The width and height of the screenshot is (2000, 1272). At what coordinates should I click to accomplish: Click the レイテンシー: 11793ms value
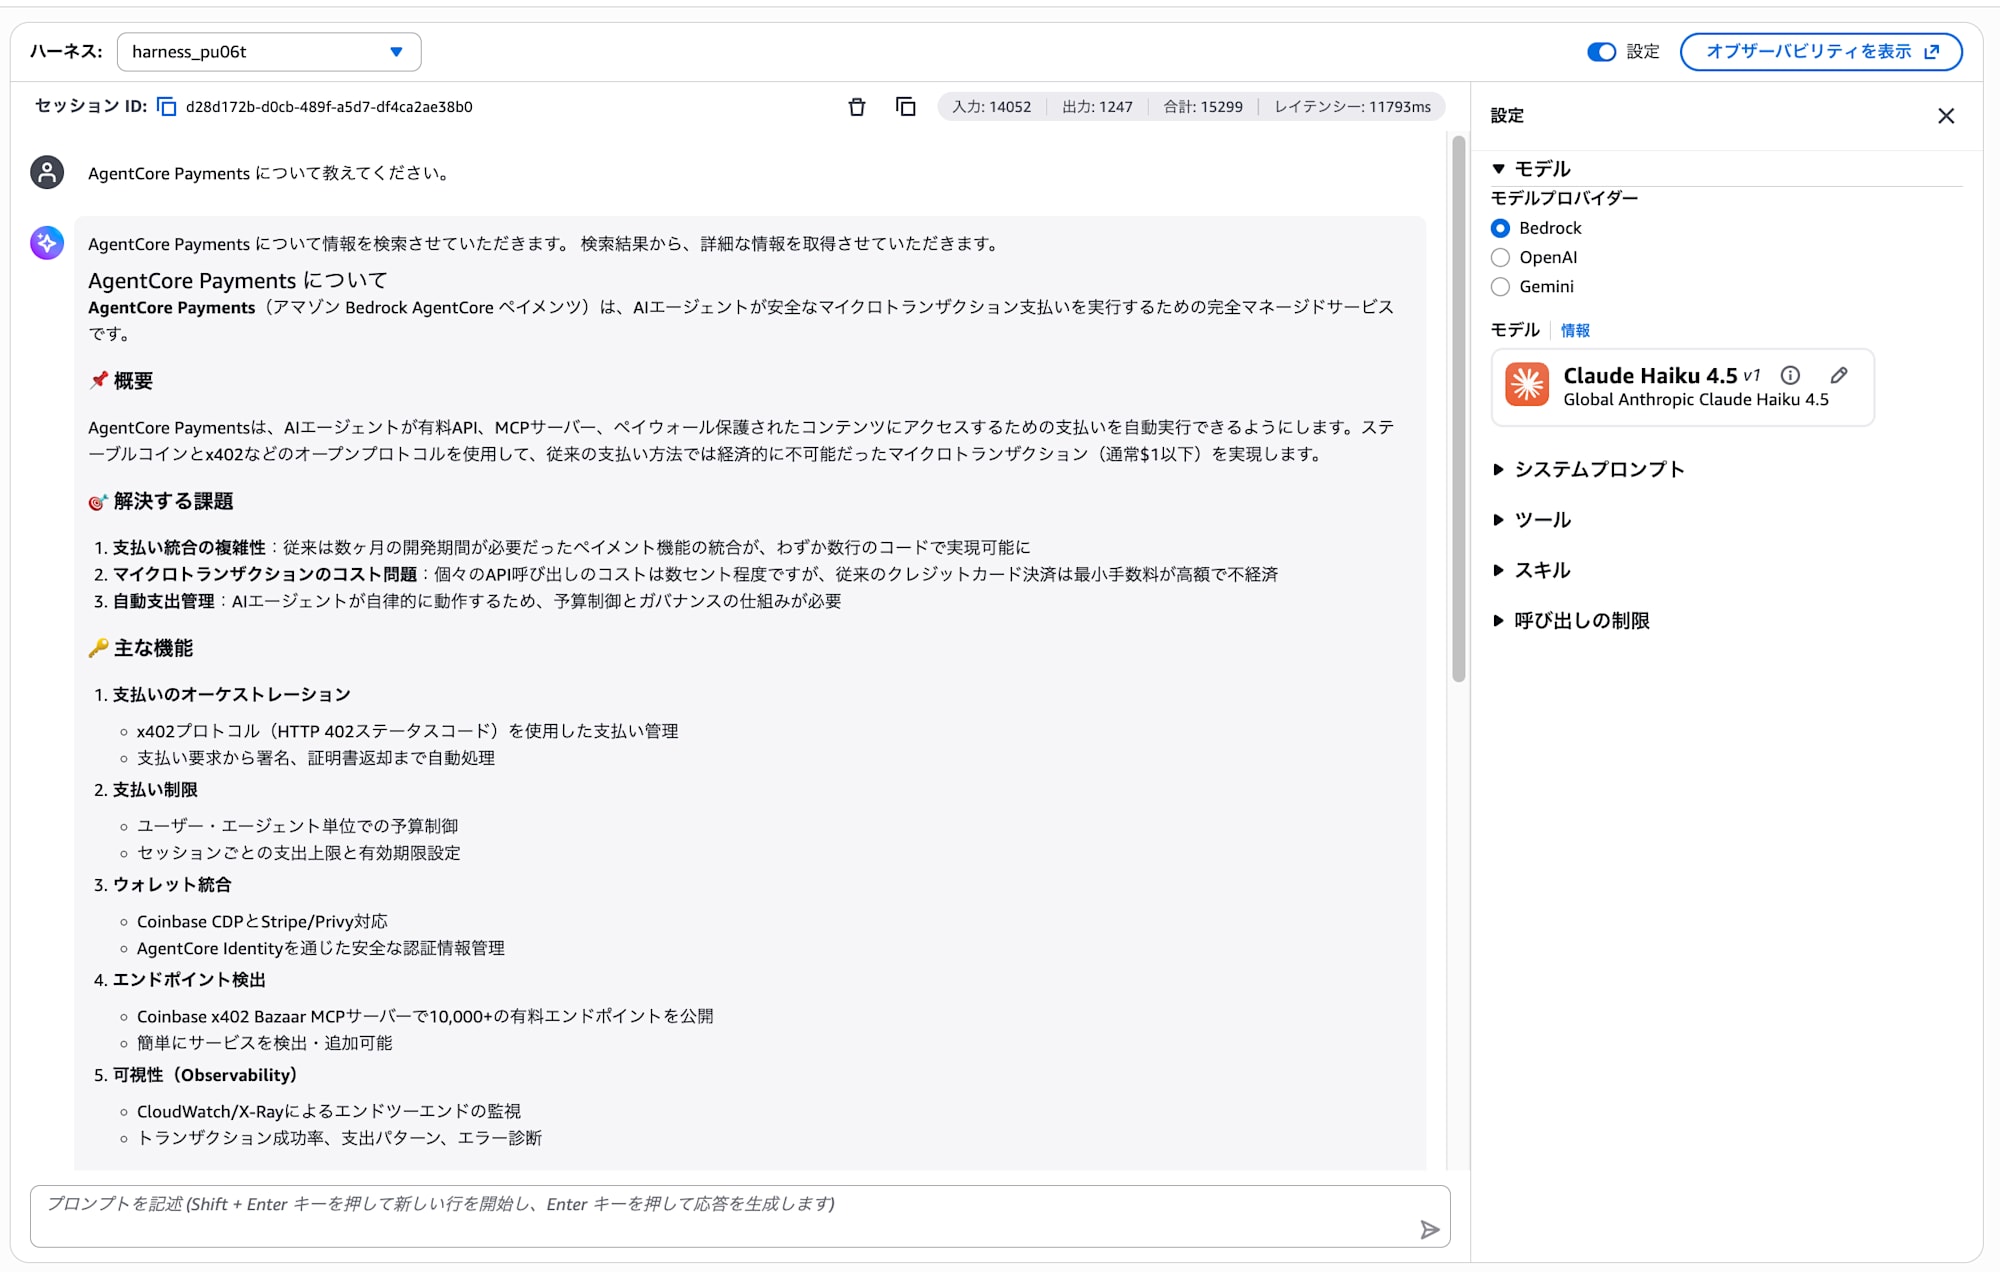(x=1352, y=107)
